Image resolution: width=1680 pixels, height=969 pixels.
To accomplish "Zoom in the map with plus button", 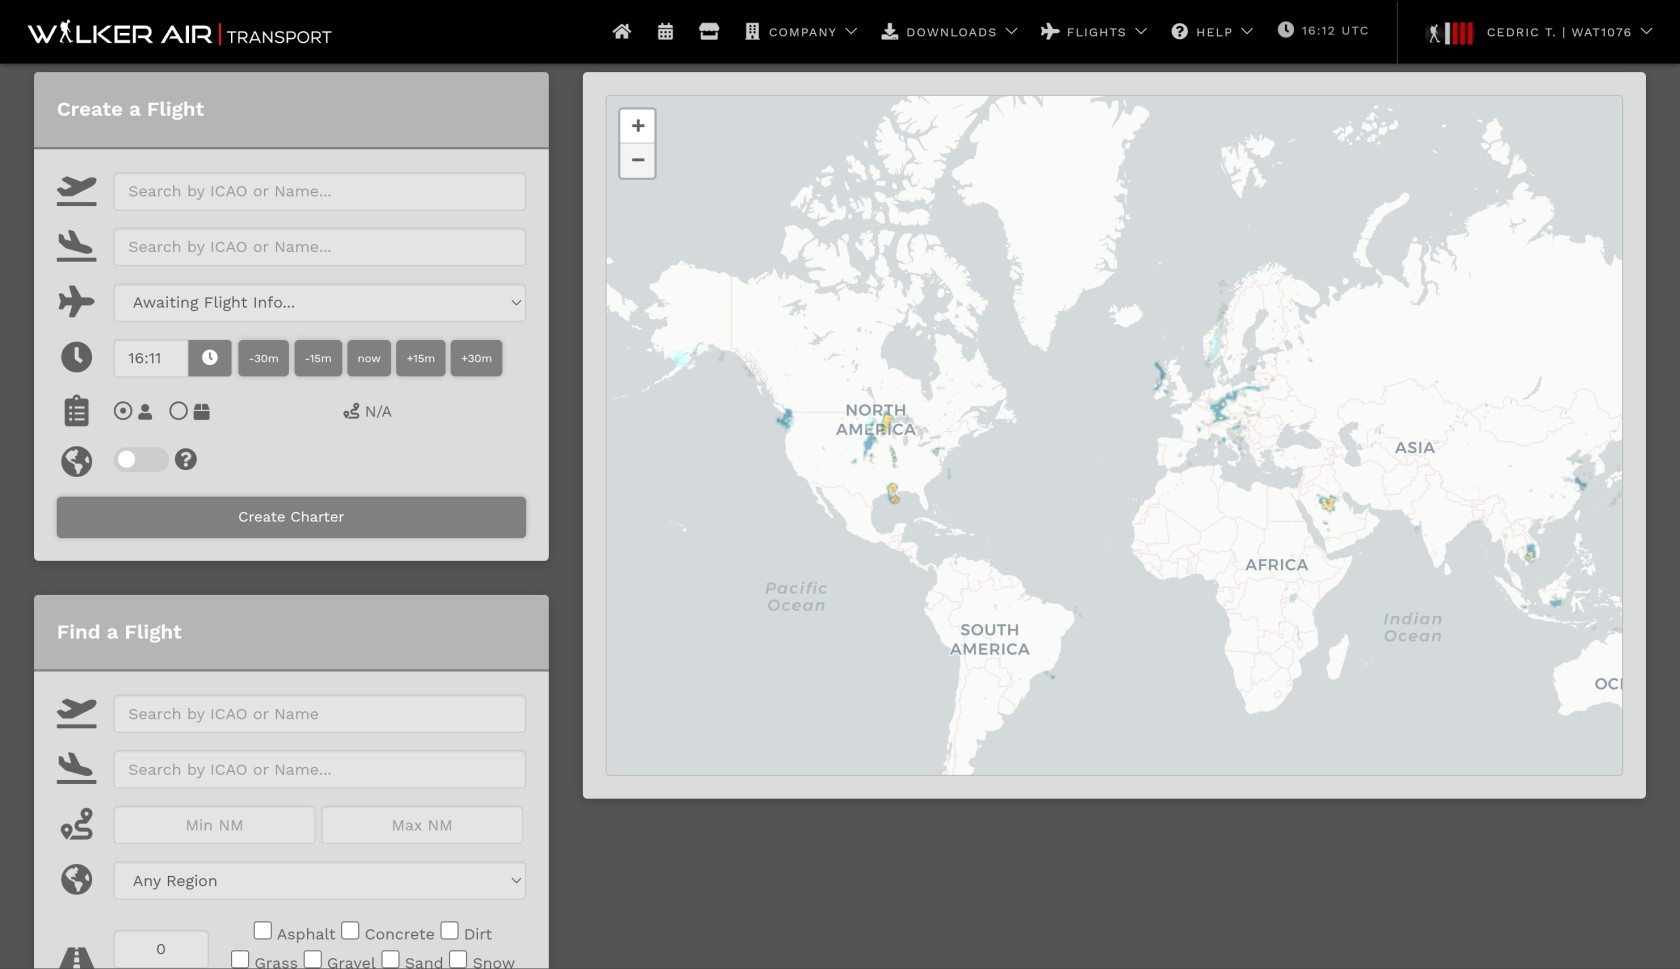I will click(x=637, y=126).
